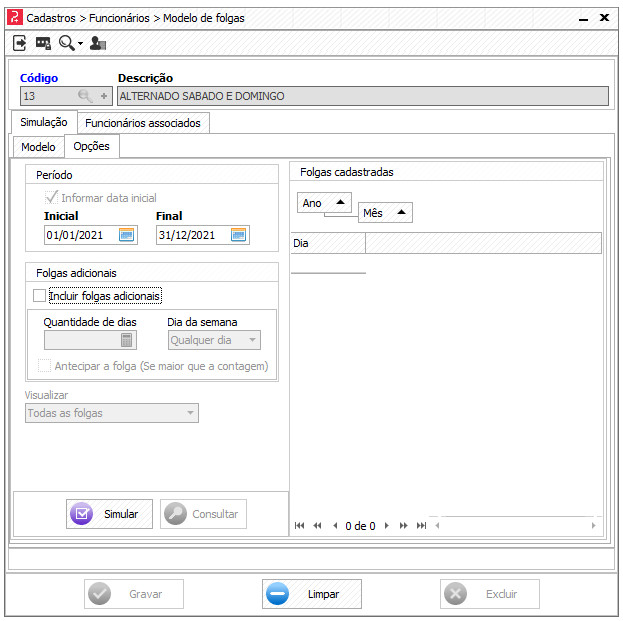Click the Simular button

[x=109, y=514]
